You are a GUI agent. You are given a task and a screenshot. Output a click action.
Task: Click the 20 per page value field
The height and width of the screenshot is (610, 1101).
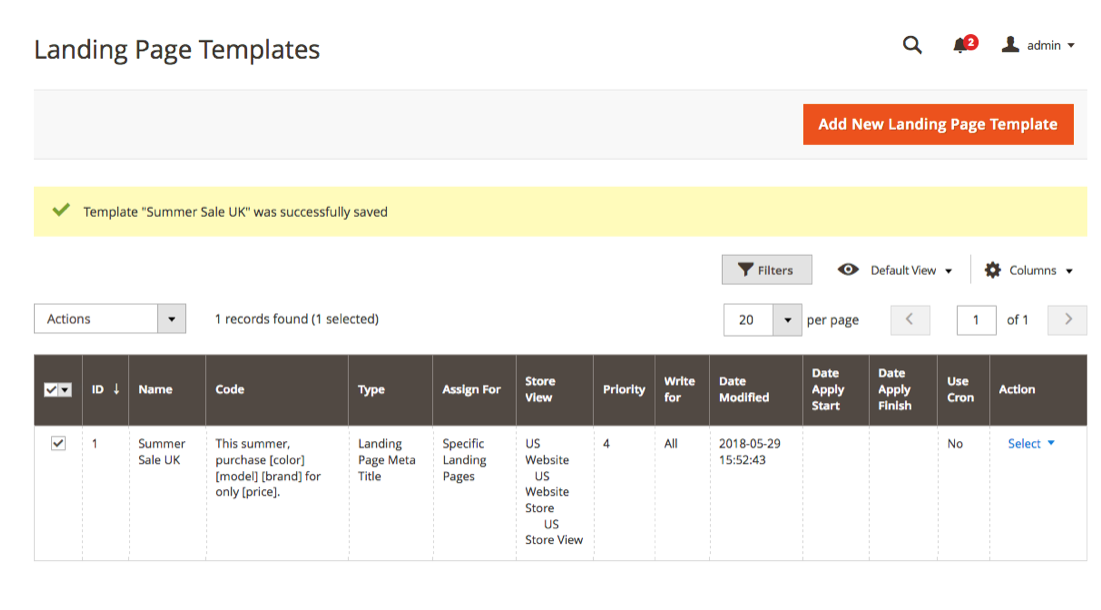(x=748, y=320)
